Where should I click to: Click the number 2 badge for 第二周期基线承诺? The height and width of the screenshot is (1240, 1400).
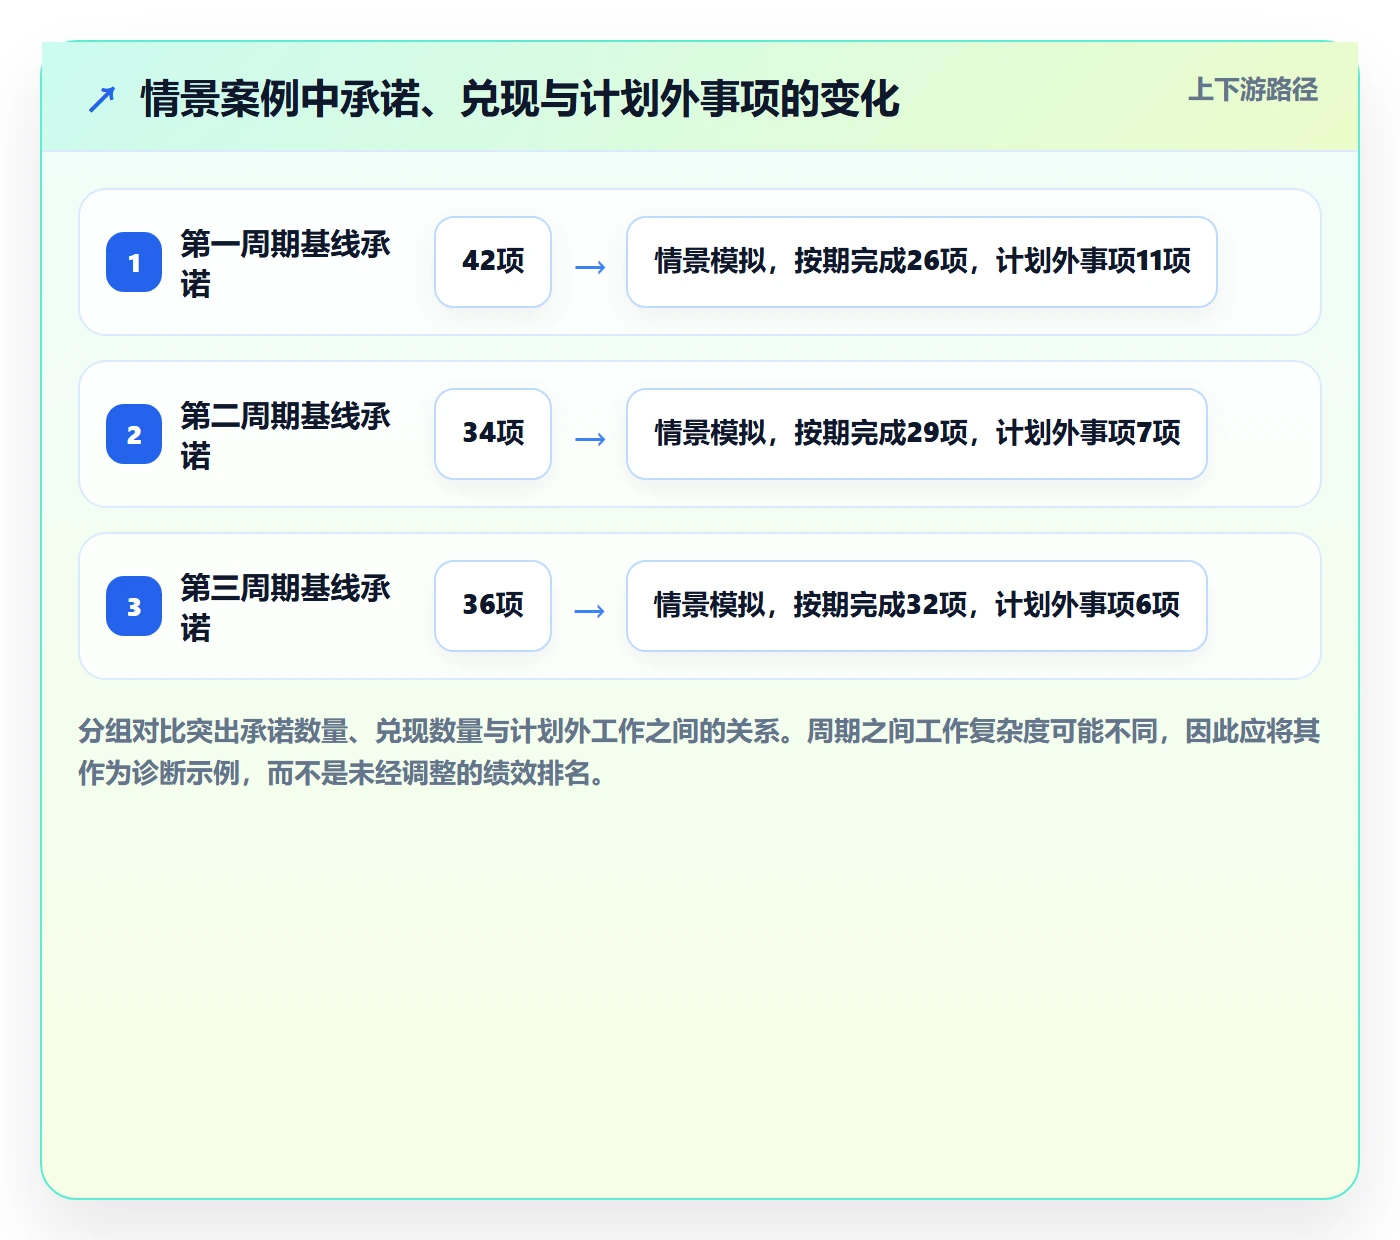click(x=134, y=434)
